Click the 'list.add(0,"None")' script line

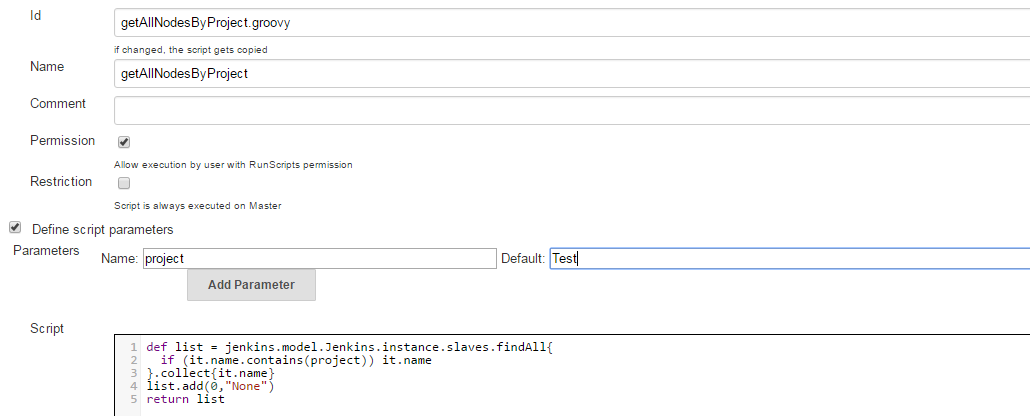[210, 386]
